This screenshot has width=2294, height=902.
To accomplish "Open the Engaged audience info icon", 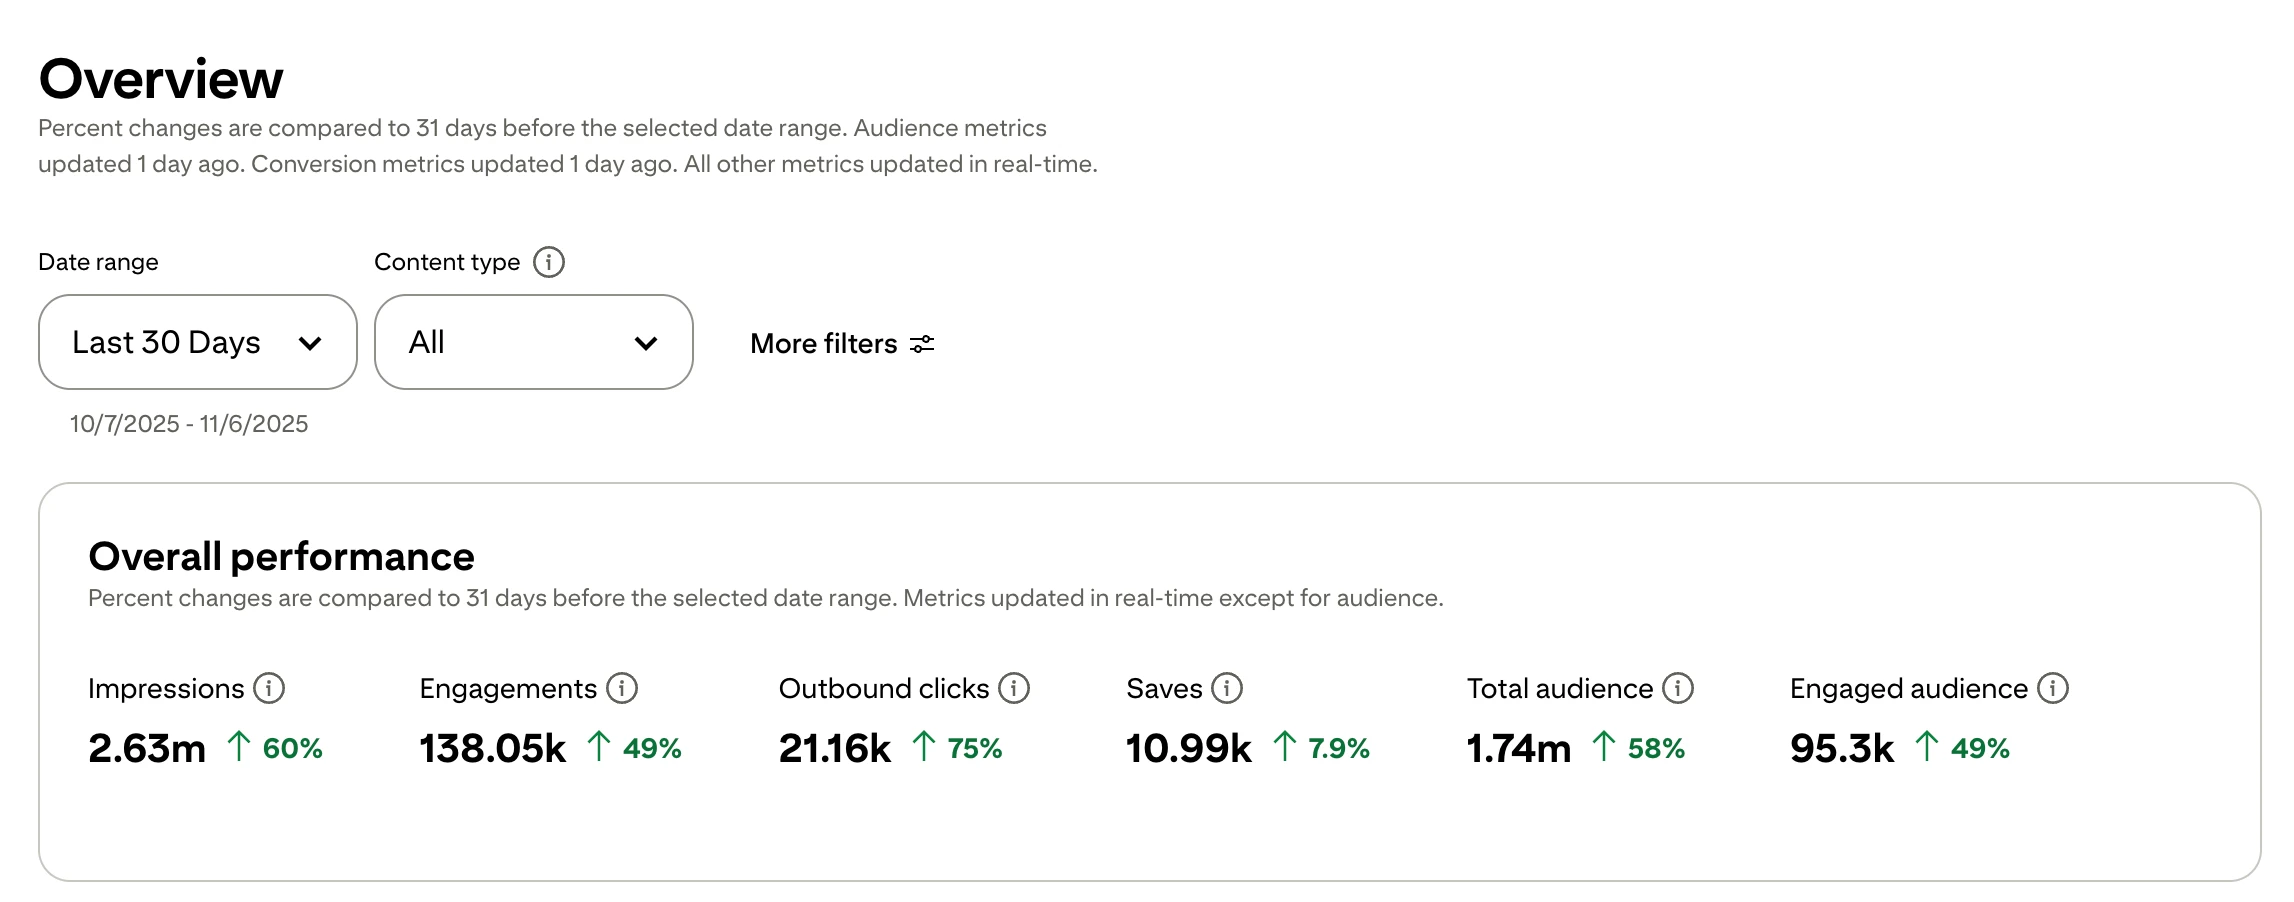I will pyautogui.click(x=2053, y=688).
